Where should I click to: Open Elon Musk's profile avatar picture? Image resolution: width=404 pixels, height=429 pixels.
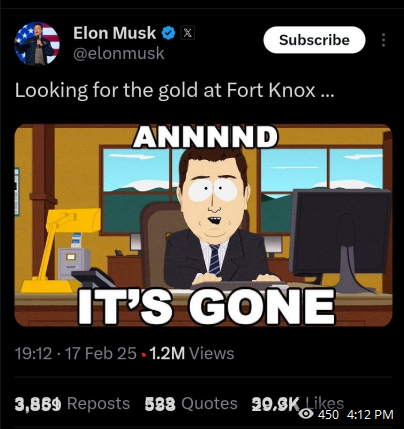coord(37,43)
